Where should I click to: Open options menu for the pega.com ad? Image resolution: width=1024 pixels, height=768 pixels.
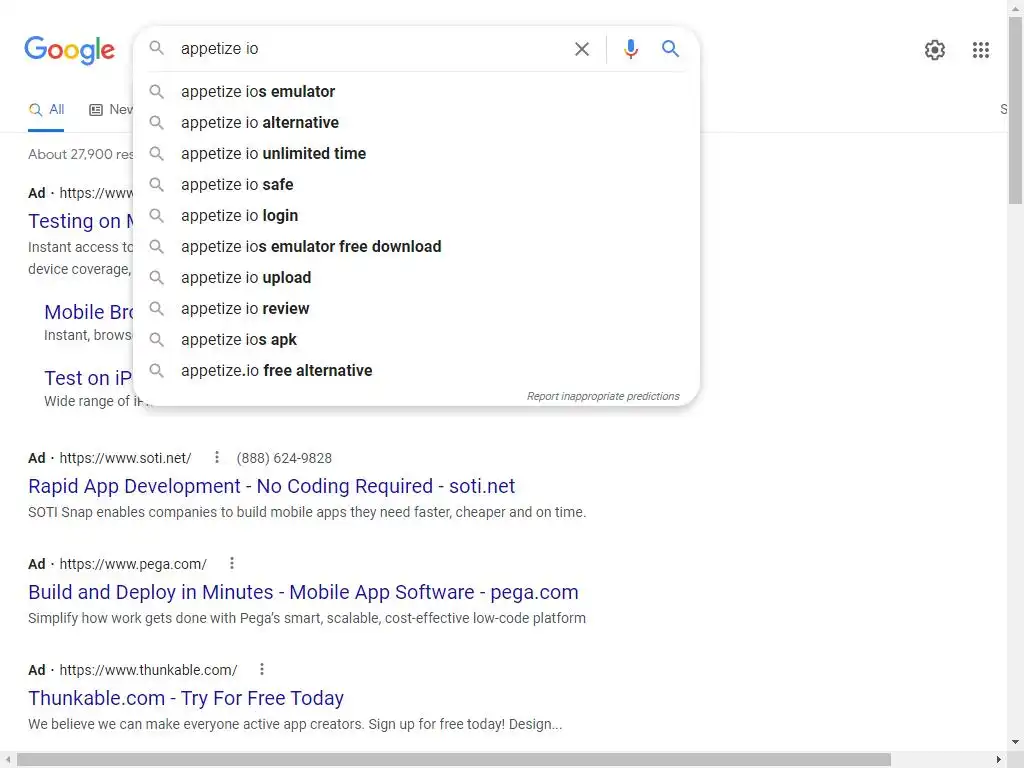pos(232,564)
